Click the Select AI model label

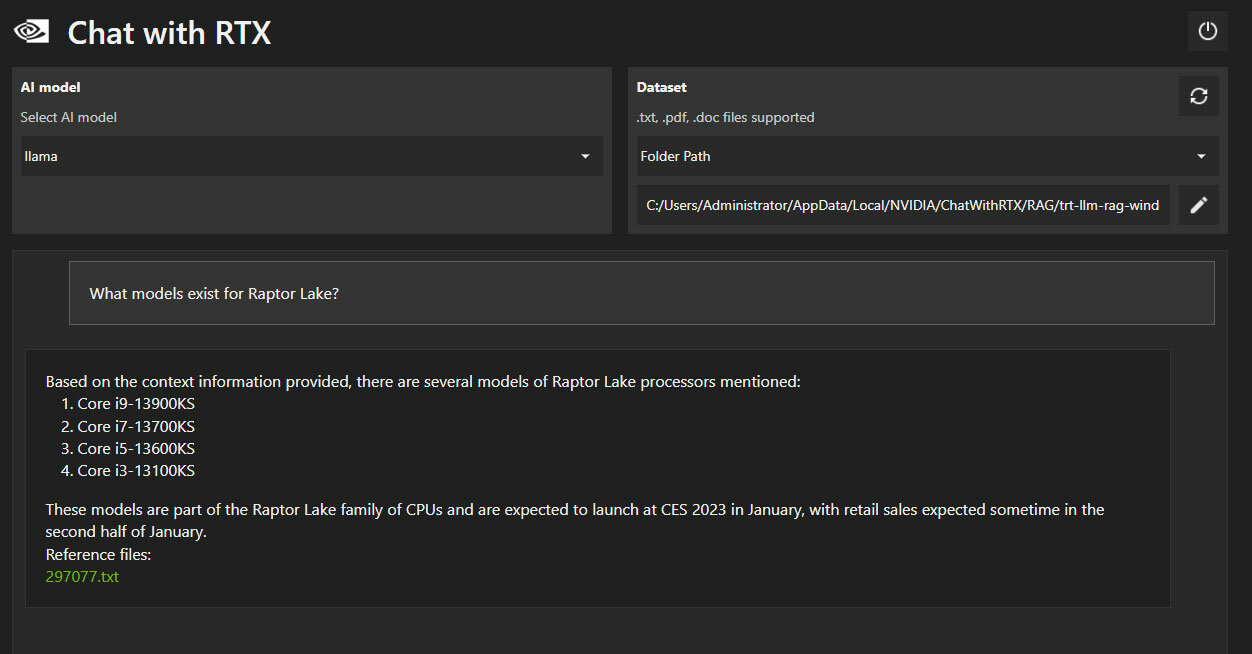pos(68,117)
